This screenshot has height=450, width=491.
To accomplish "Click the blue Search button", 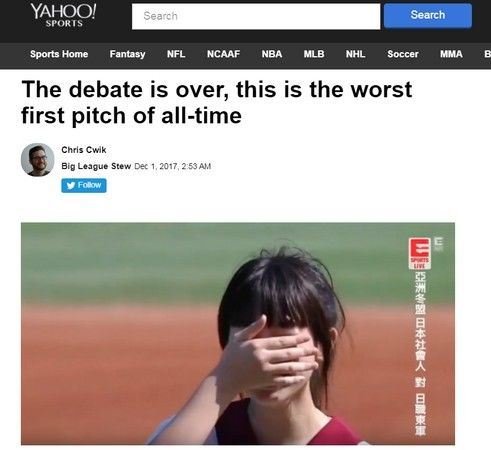I will coord(428,15).
